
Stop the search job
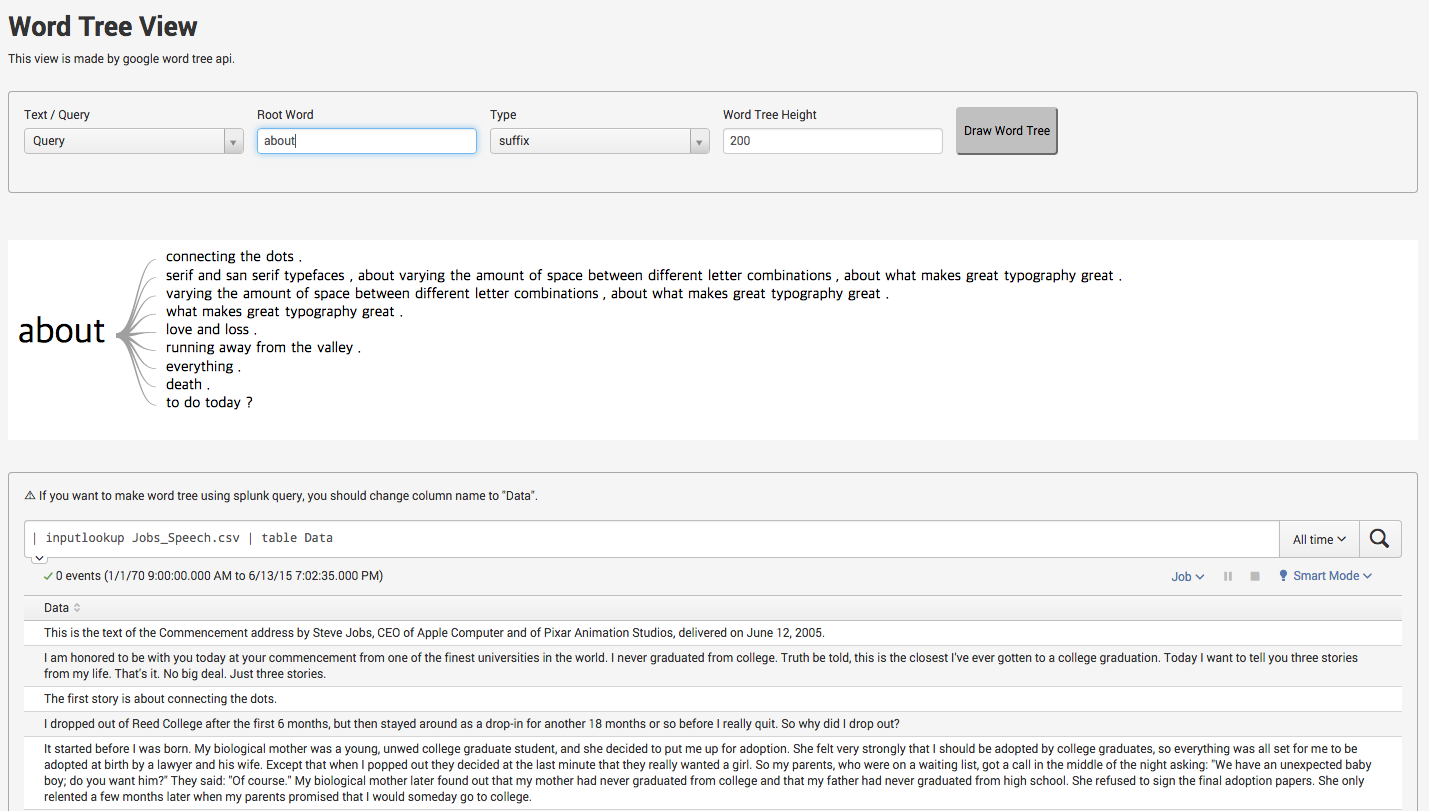coord(1255,577)
